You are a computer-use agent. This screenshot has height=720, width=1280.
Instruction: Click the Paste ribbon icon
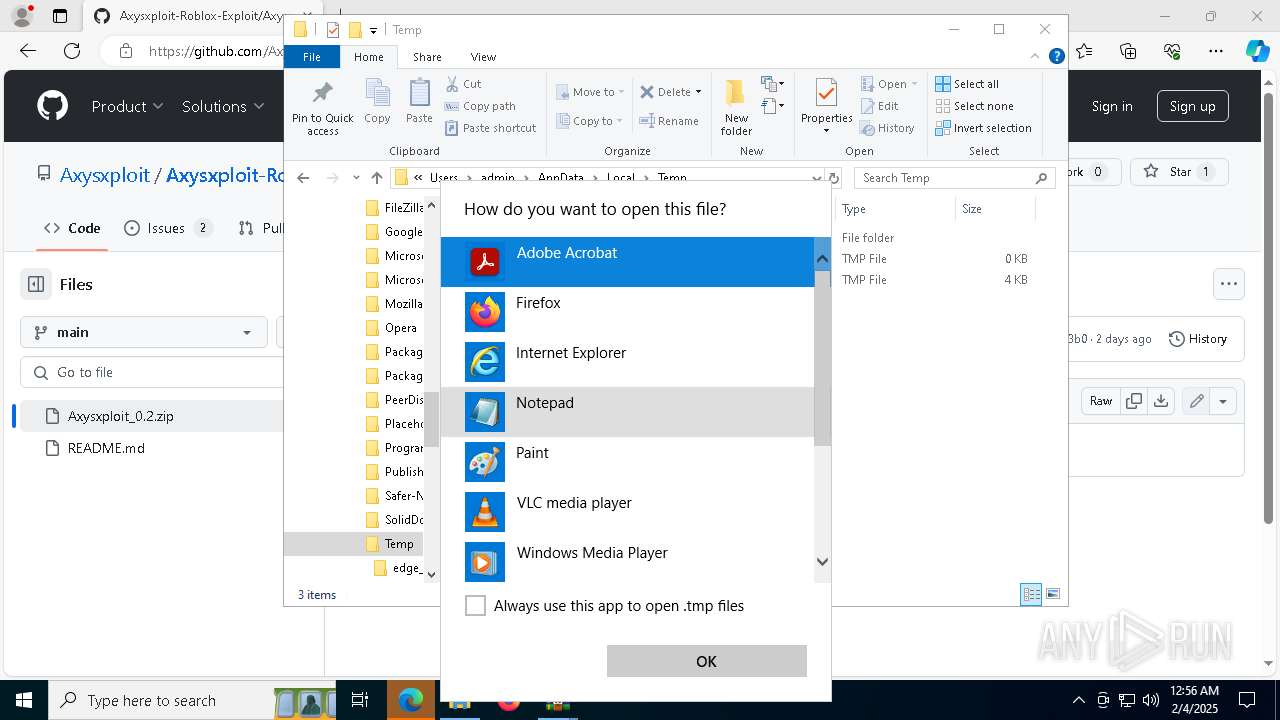tap(419, 102)
